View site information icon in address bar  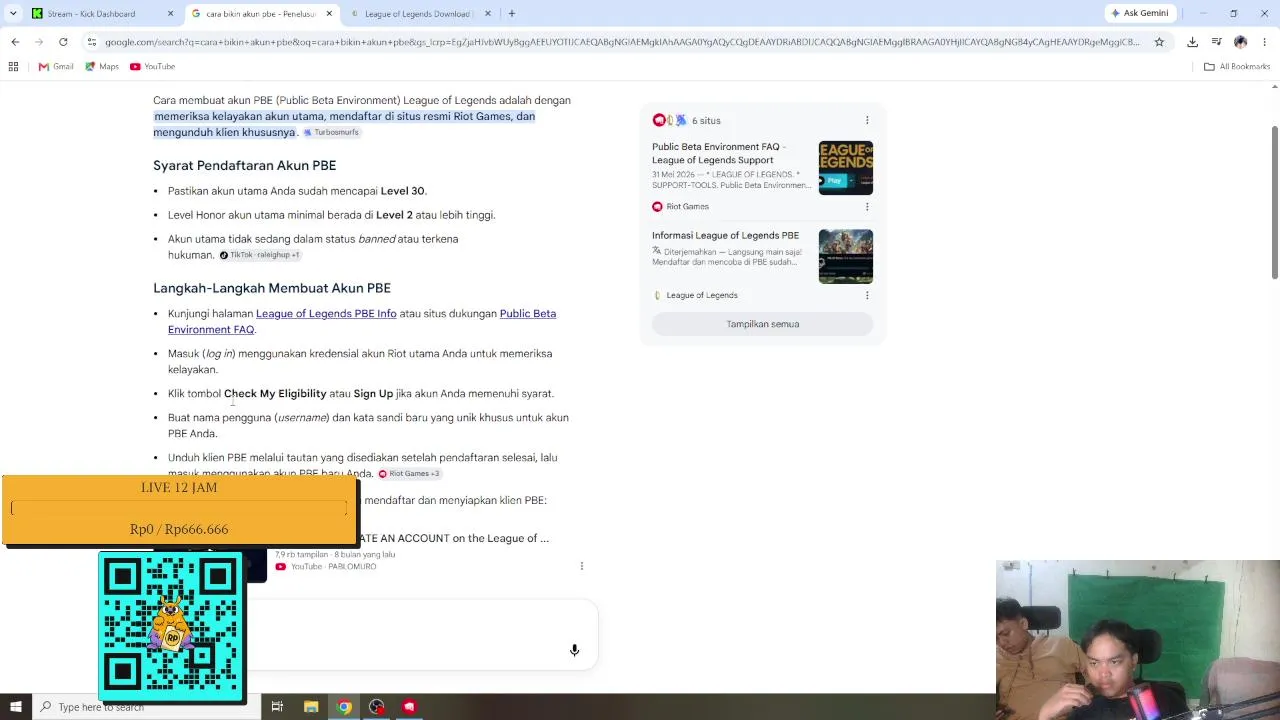point(92,42)
